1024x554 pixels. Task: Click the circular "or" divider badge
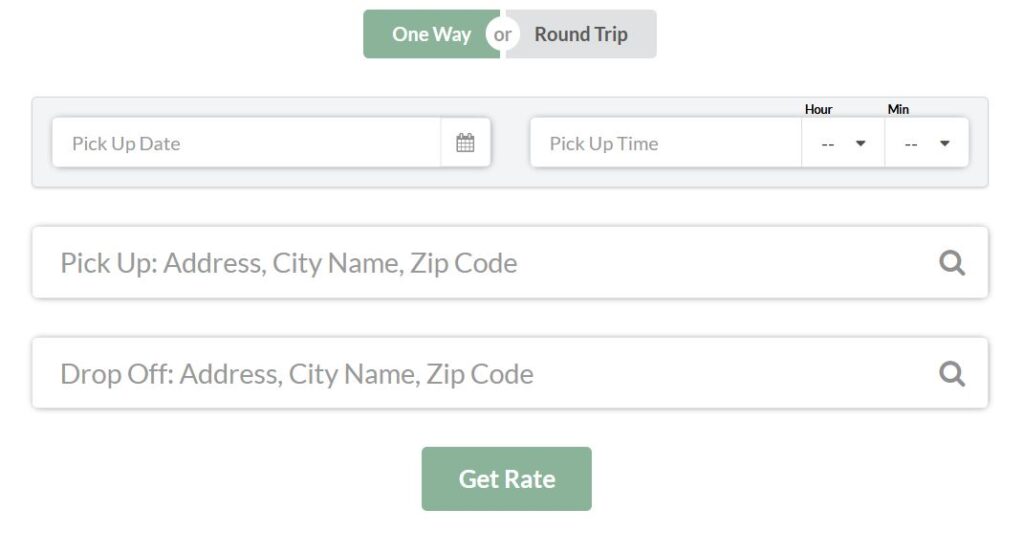[x=503, y=34]
